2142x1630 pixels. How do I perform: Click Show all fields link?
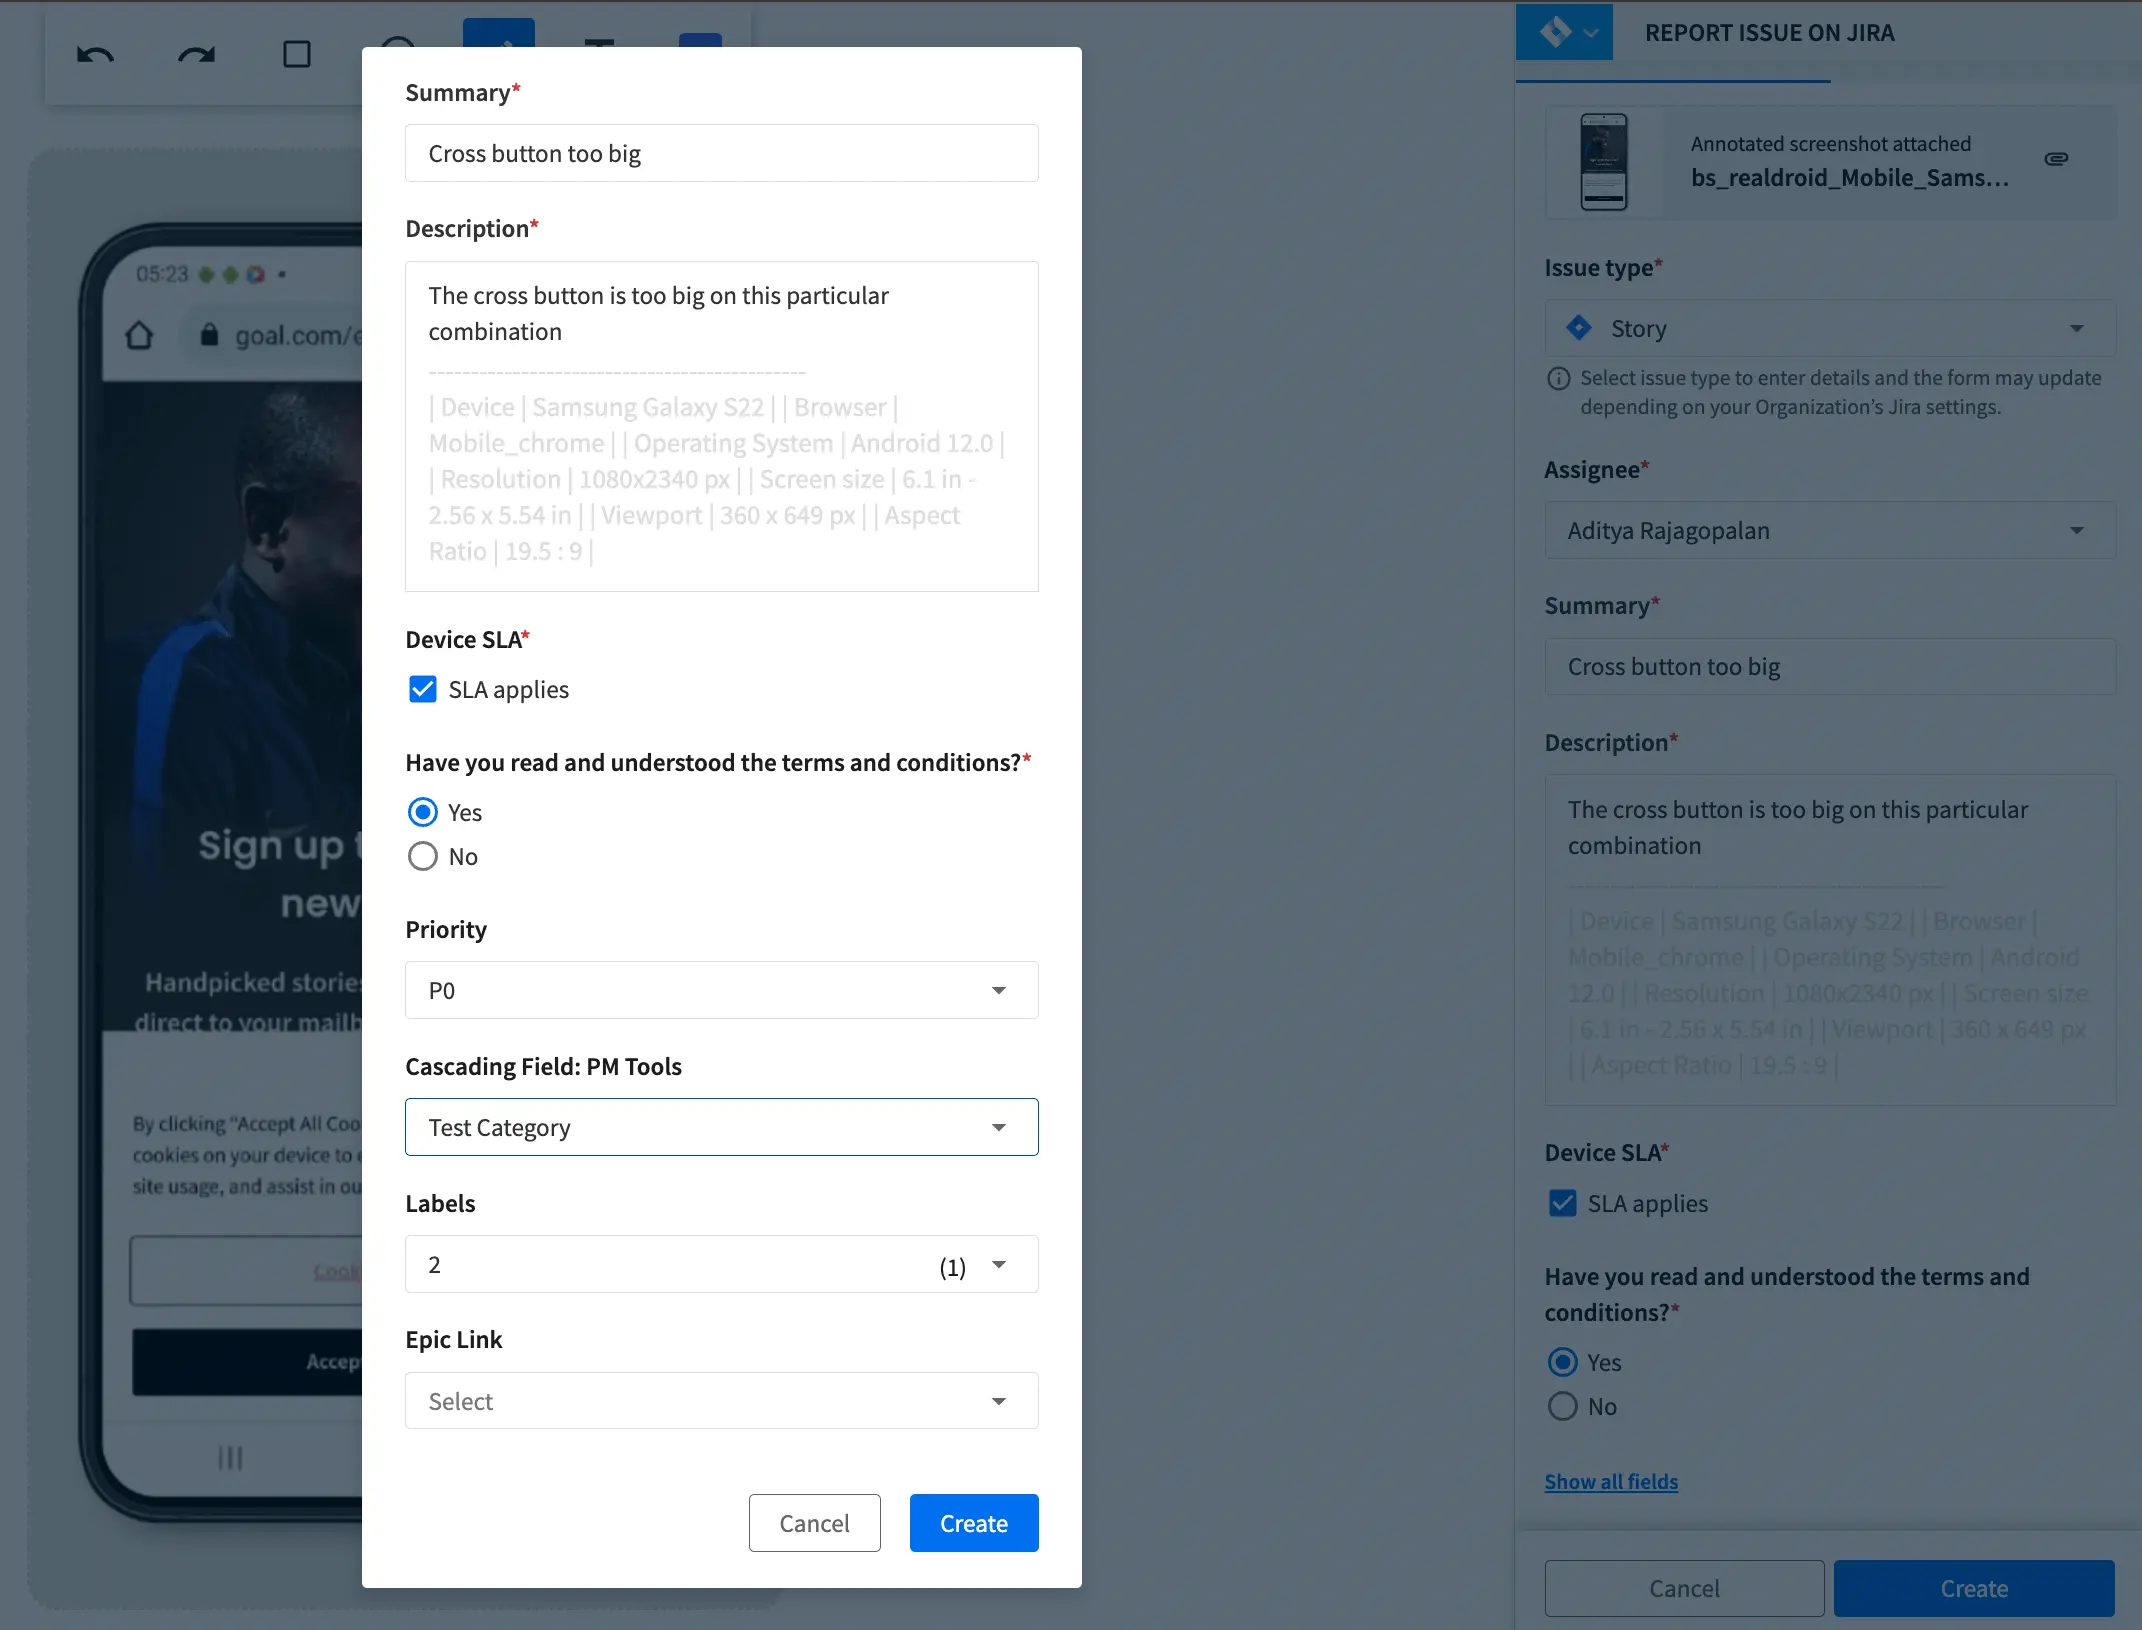(x=1611, y=1482)
